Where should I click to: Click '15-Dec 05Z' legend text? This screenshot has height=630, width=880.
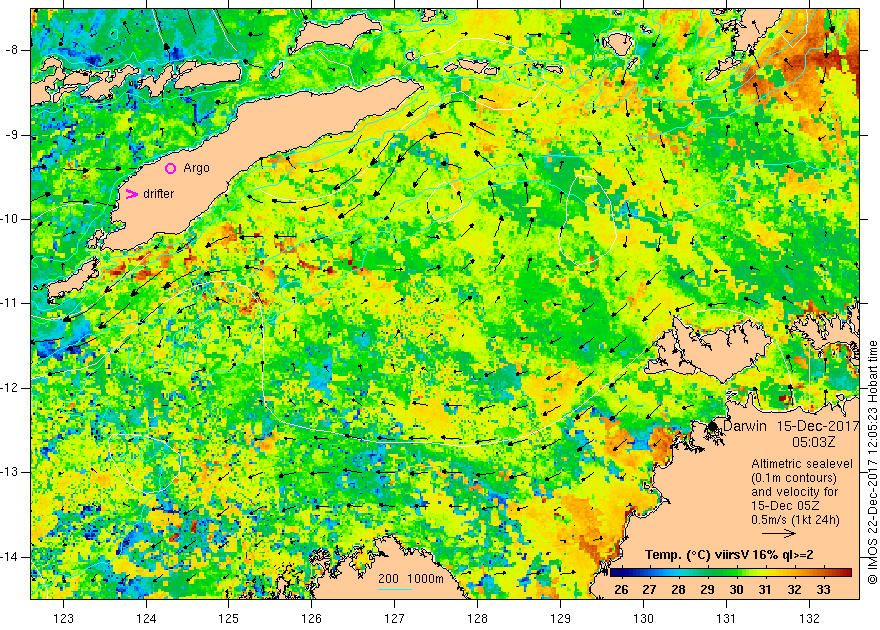(x=785, y=505)
